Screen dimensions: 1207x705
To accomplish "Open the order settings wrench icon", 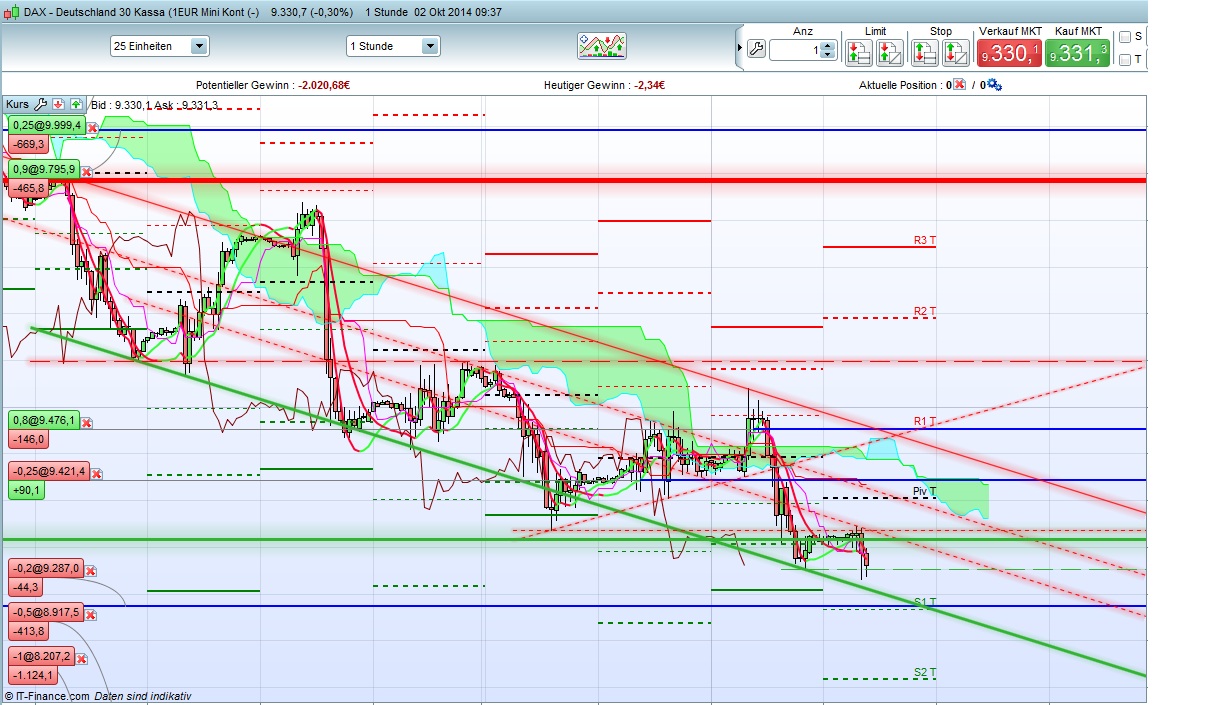I will pos(757,48).
